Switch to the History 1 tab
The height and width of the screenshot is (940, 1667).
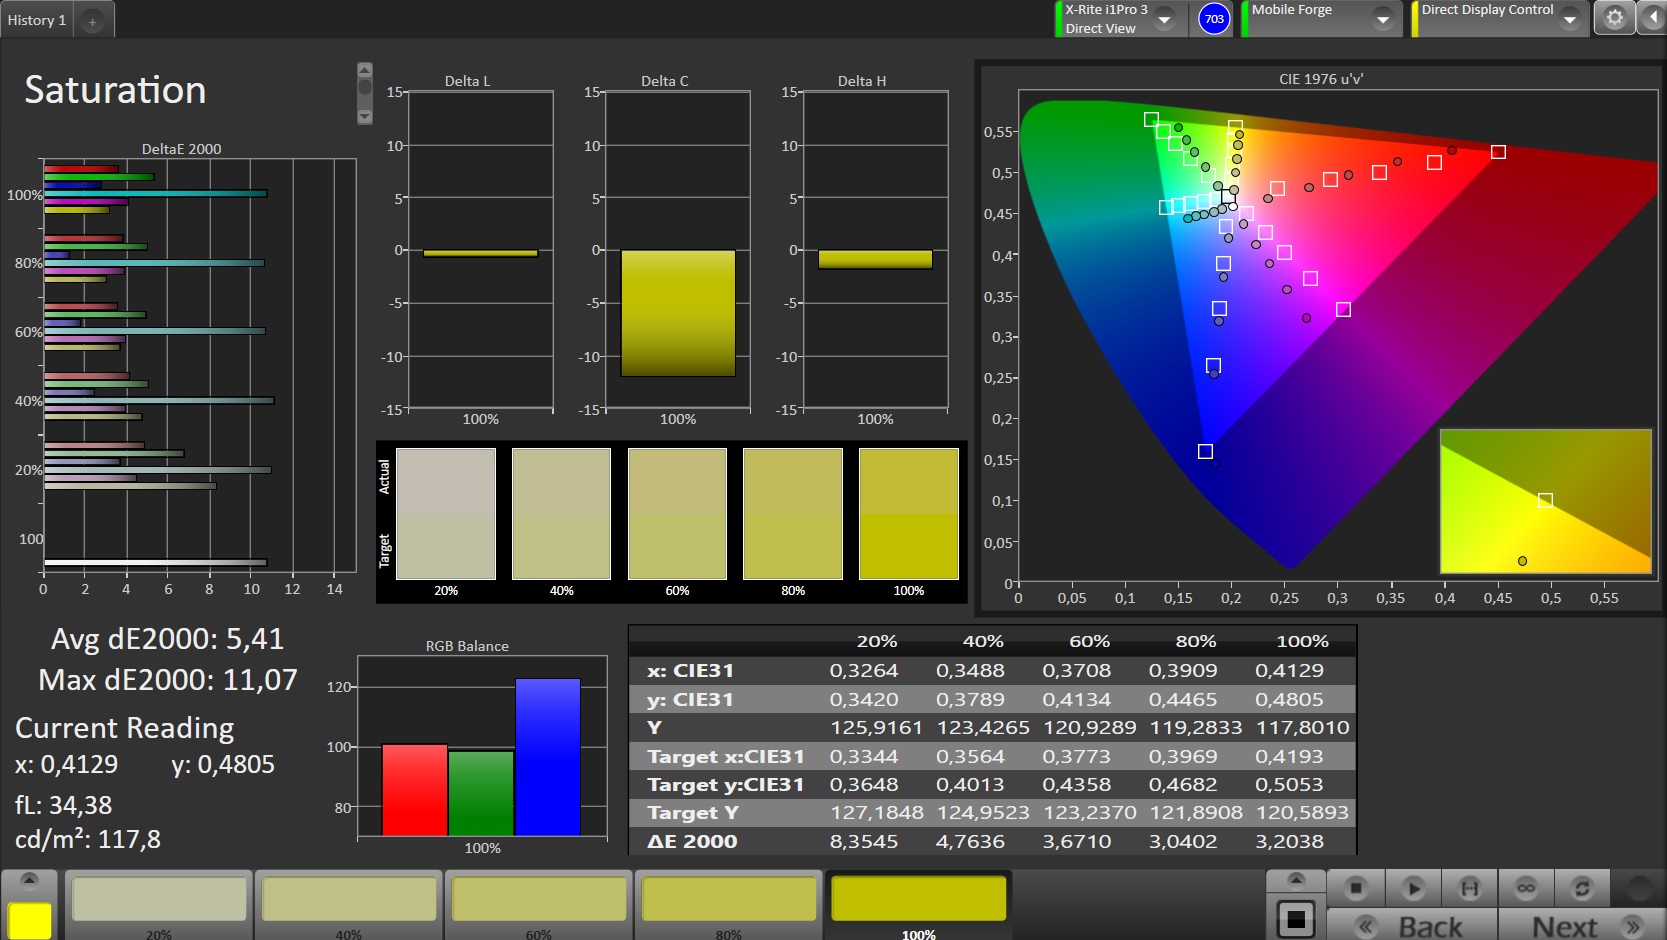(36, 20)
